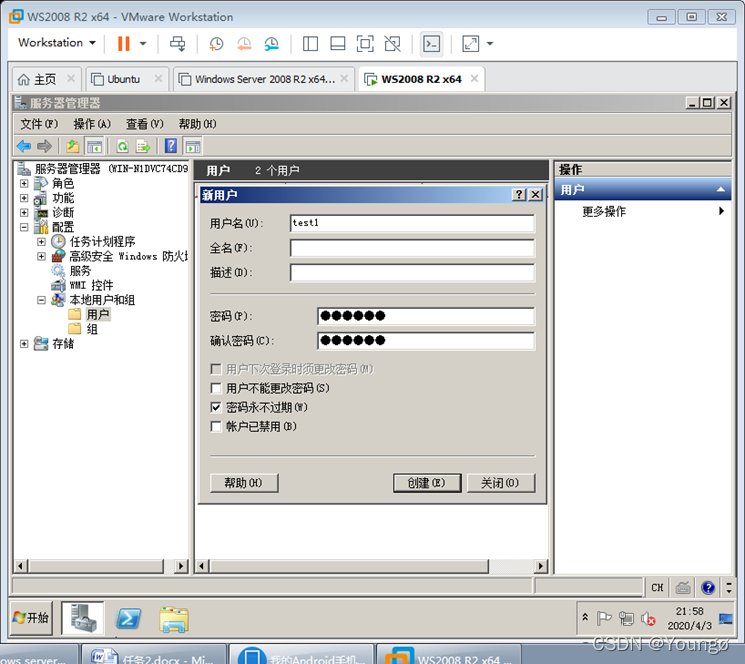
Task: Open the 开始 menu
Action: (x=30, y=617)
